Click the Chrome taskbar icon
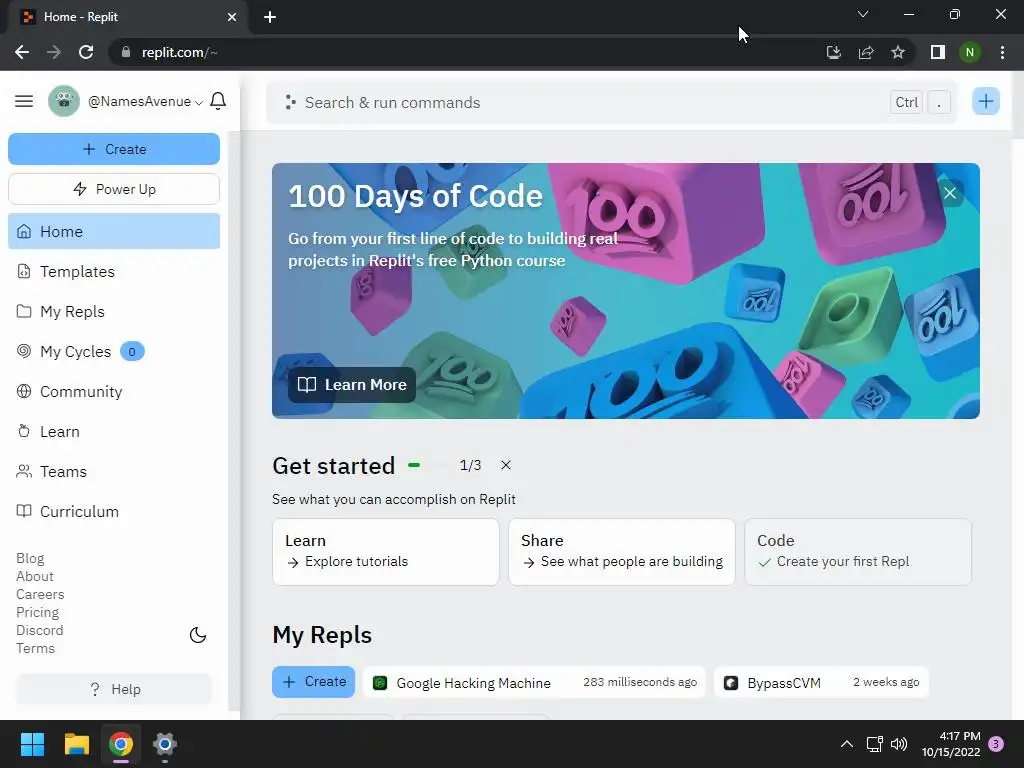Screen dimensions: 1024x768 tap(121, 744)
